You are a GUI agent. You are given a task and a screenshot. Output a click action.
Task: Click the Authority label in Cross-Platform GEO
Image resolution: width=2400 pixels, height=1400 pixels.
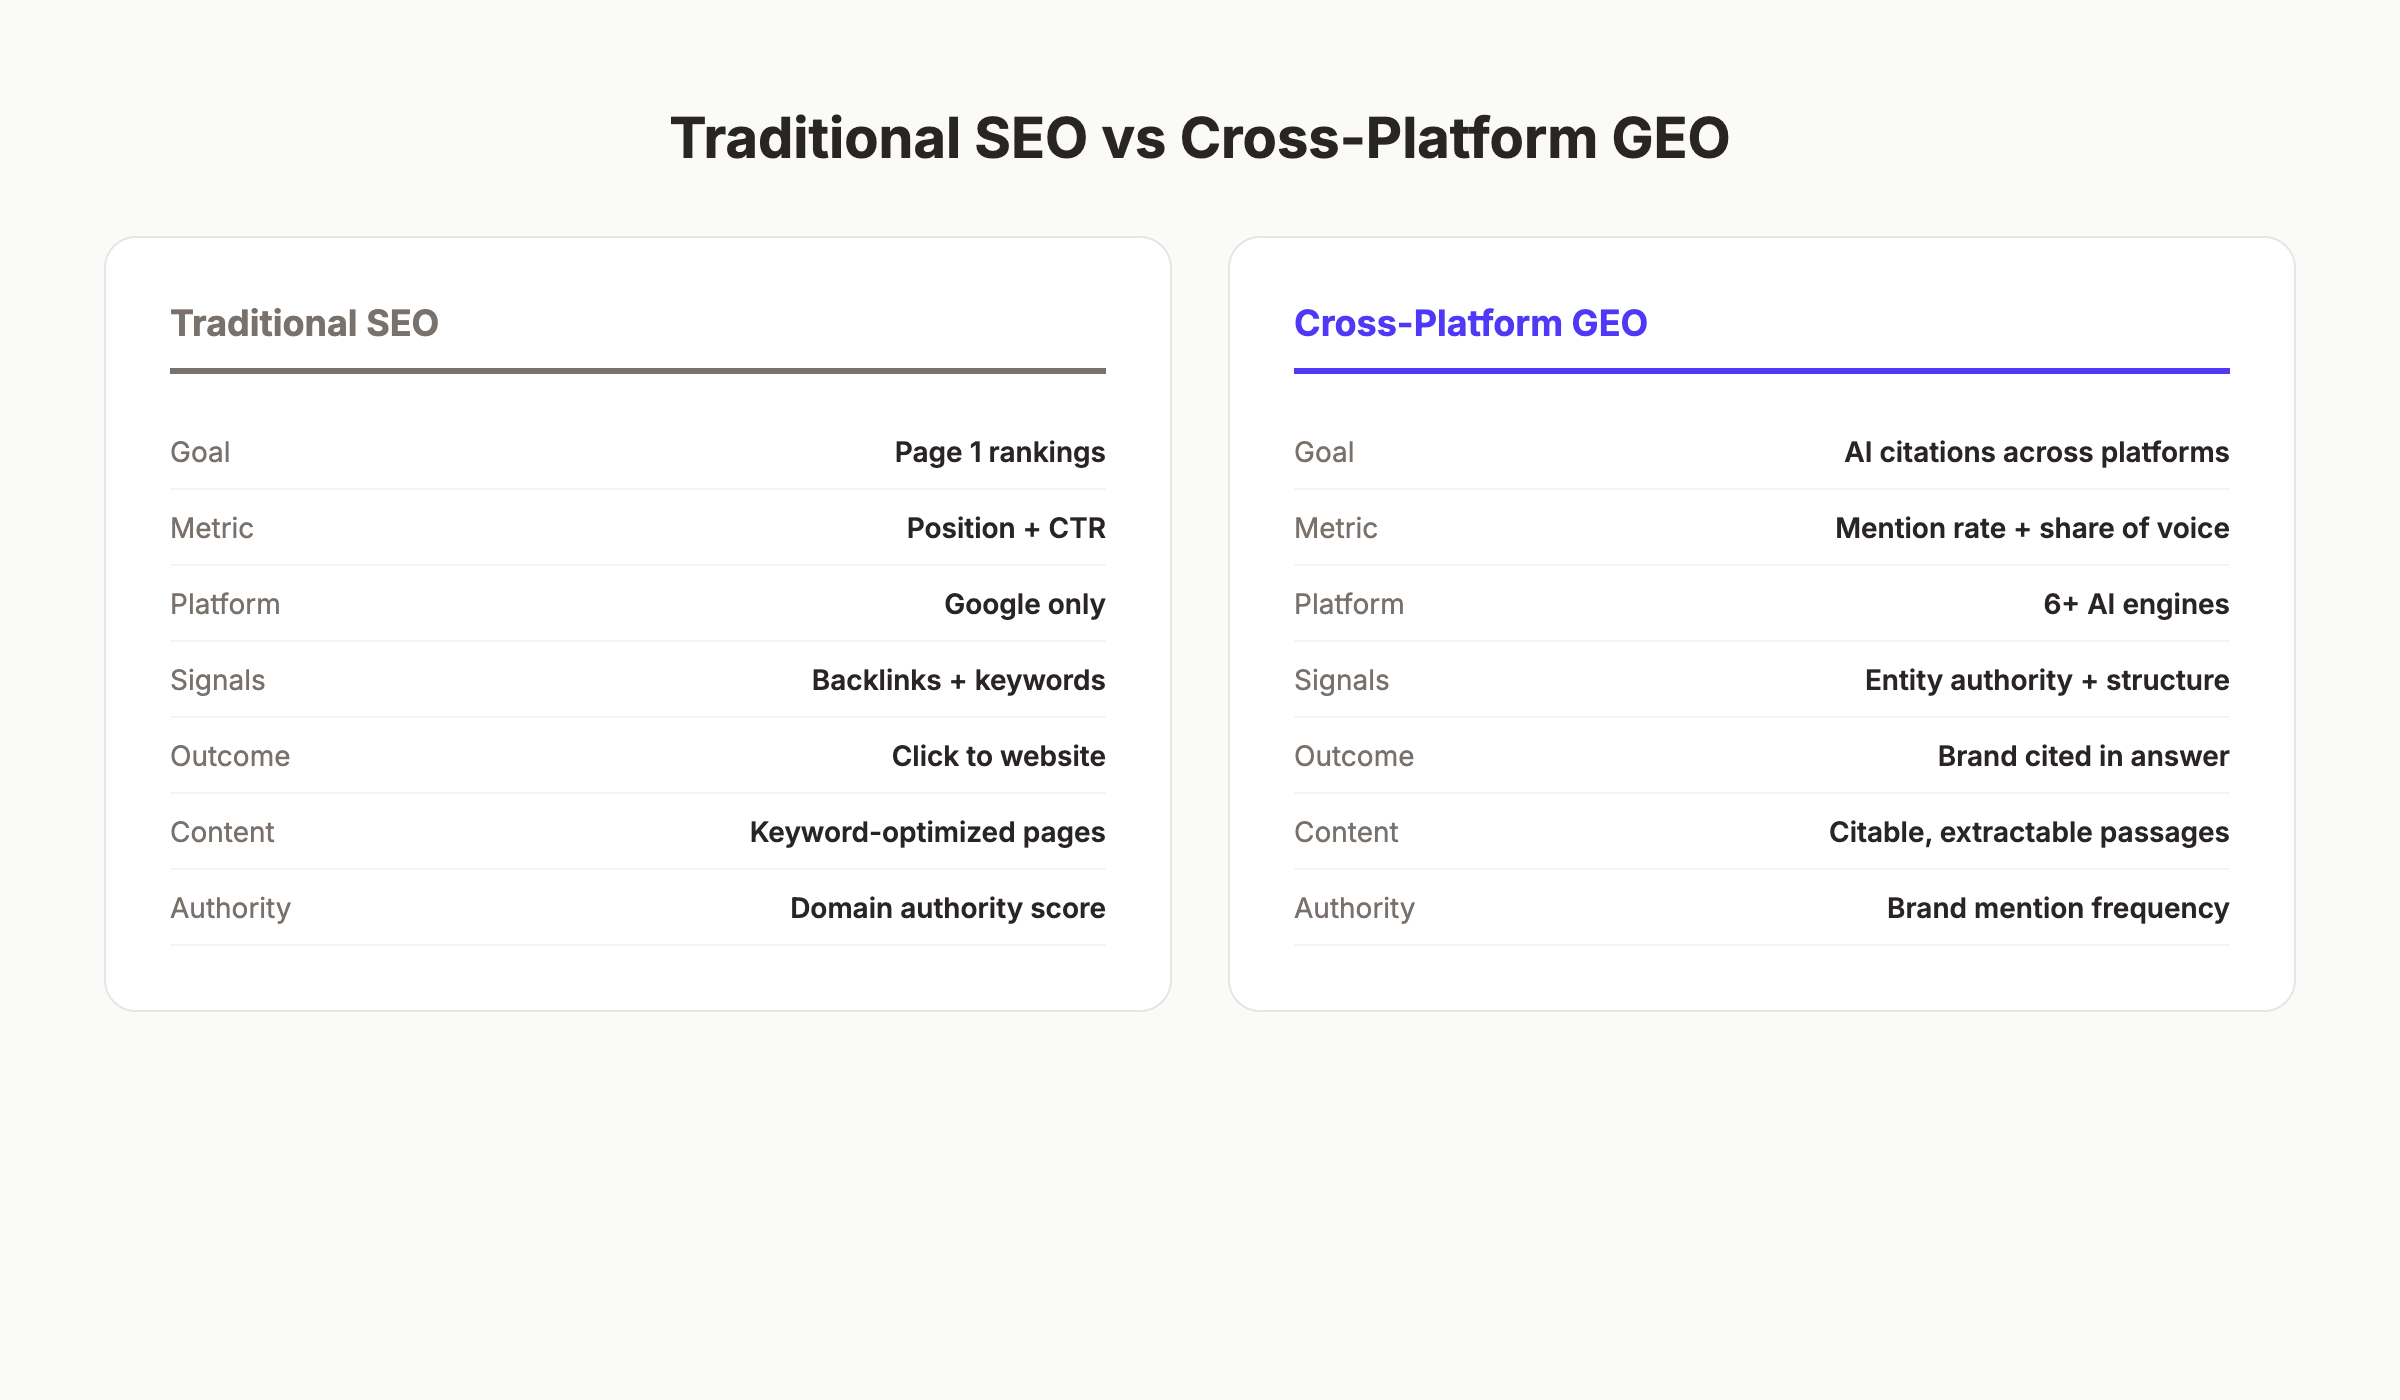coord(1354,908)
